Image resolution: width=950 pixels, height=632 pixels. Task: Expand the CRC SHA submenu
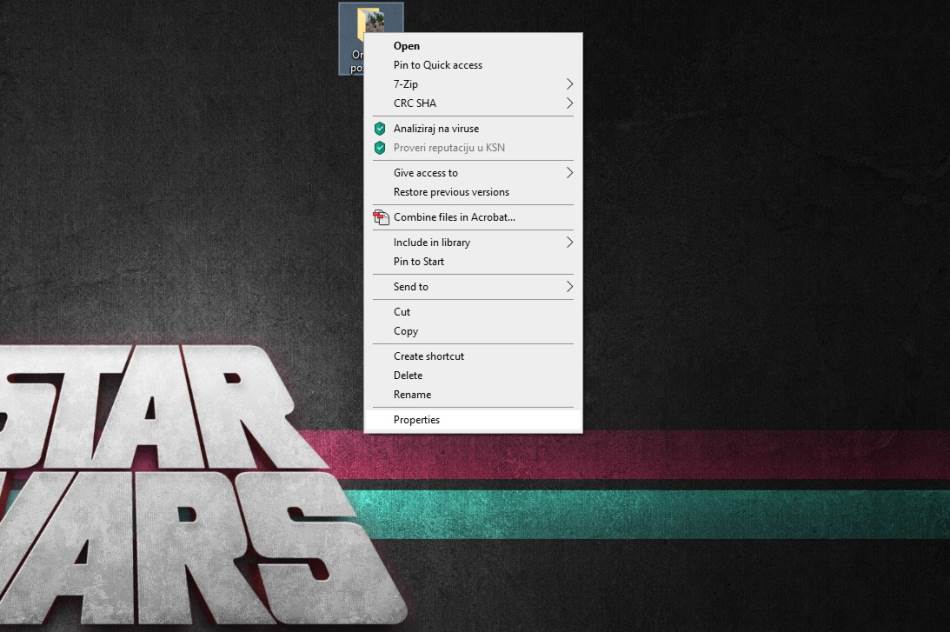(x=570, y=103)
